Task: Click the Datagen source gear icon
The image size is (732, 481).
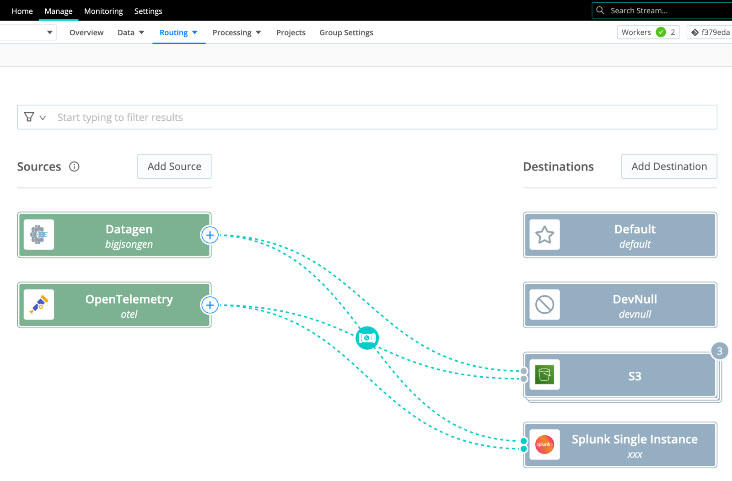Action: point(39,235)
